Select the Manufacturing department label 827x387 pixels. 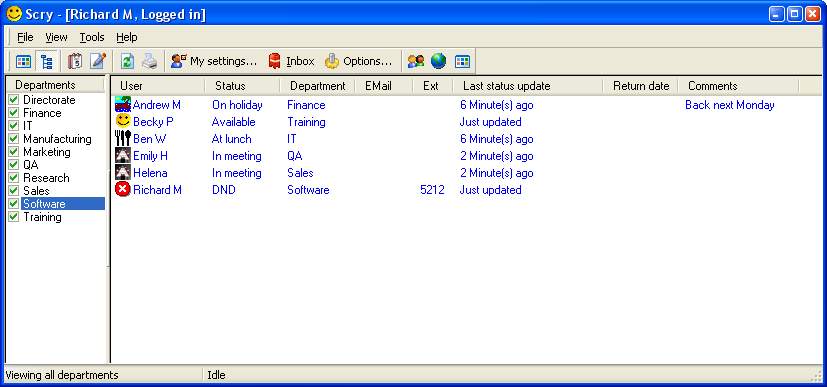(57, 139)
